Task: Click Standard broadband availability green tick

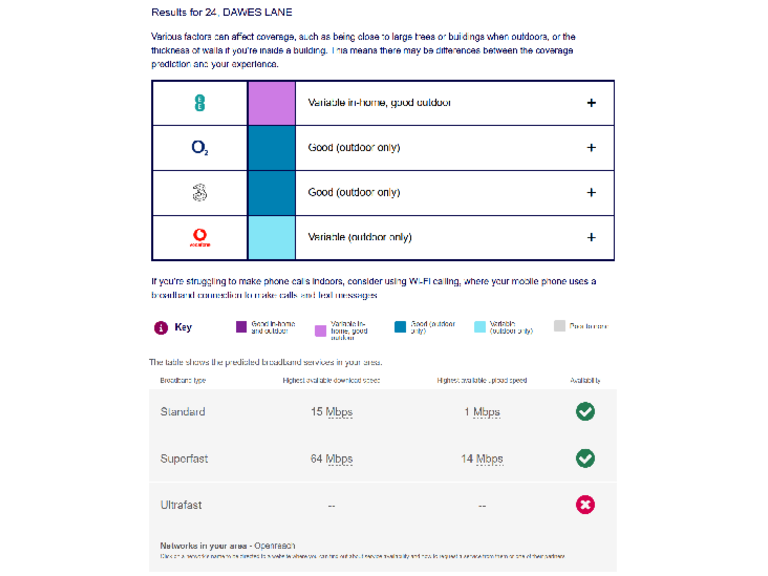Action: pos(585,412)
